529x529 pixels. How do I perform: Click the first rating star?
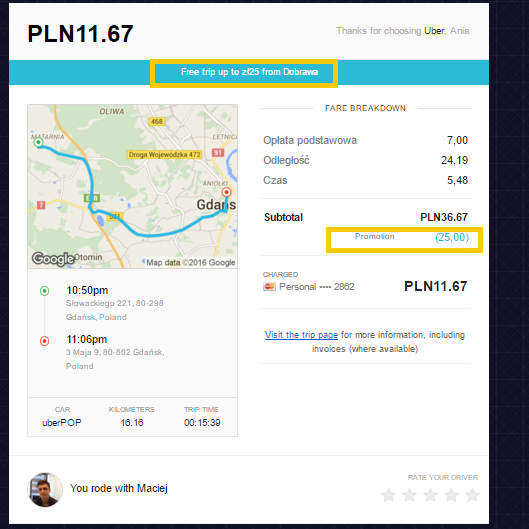pos(388,495)
